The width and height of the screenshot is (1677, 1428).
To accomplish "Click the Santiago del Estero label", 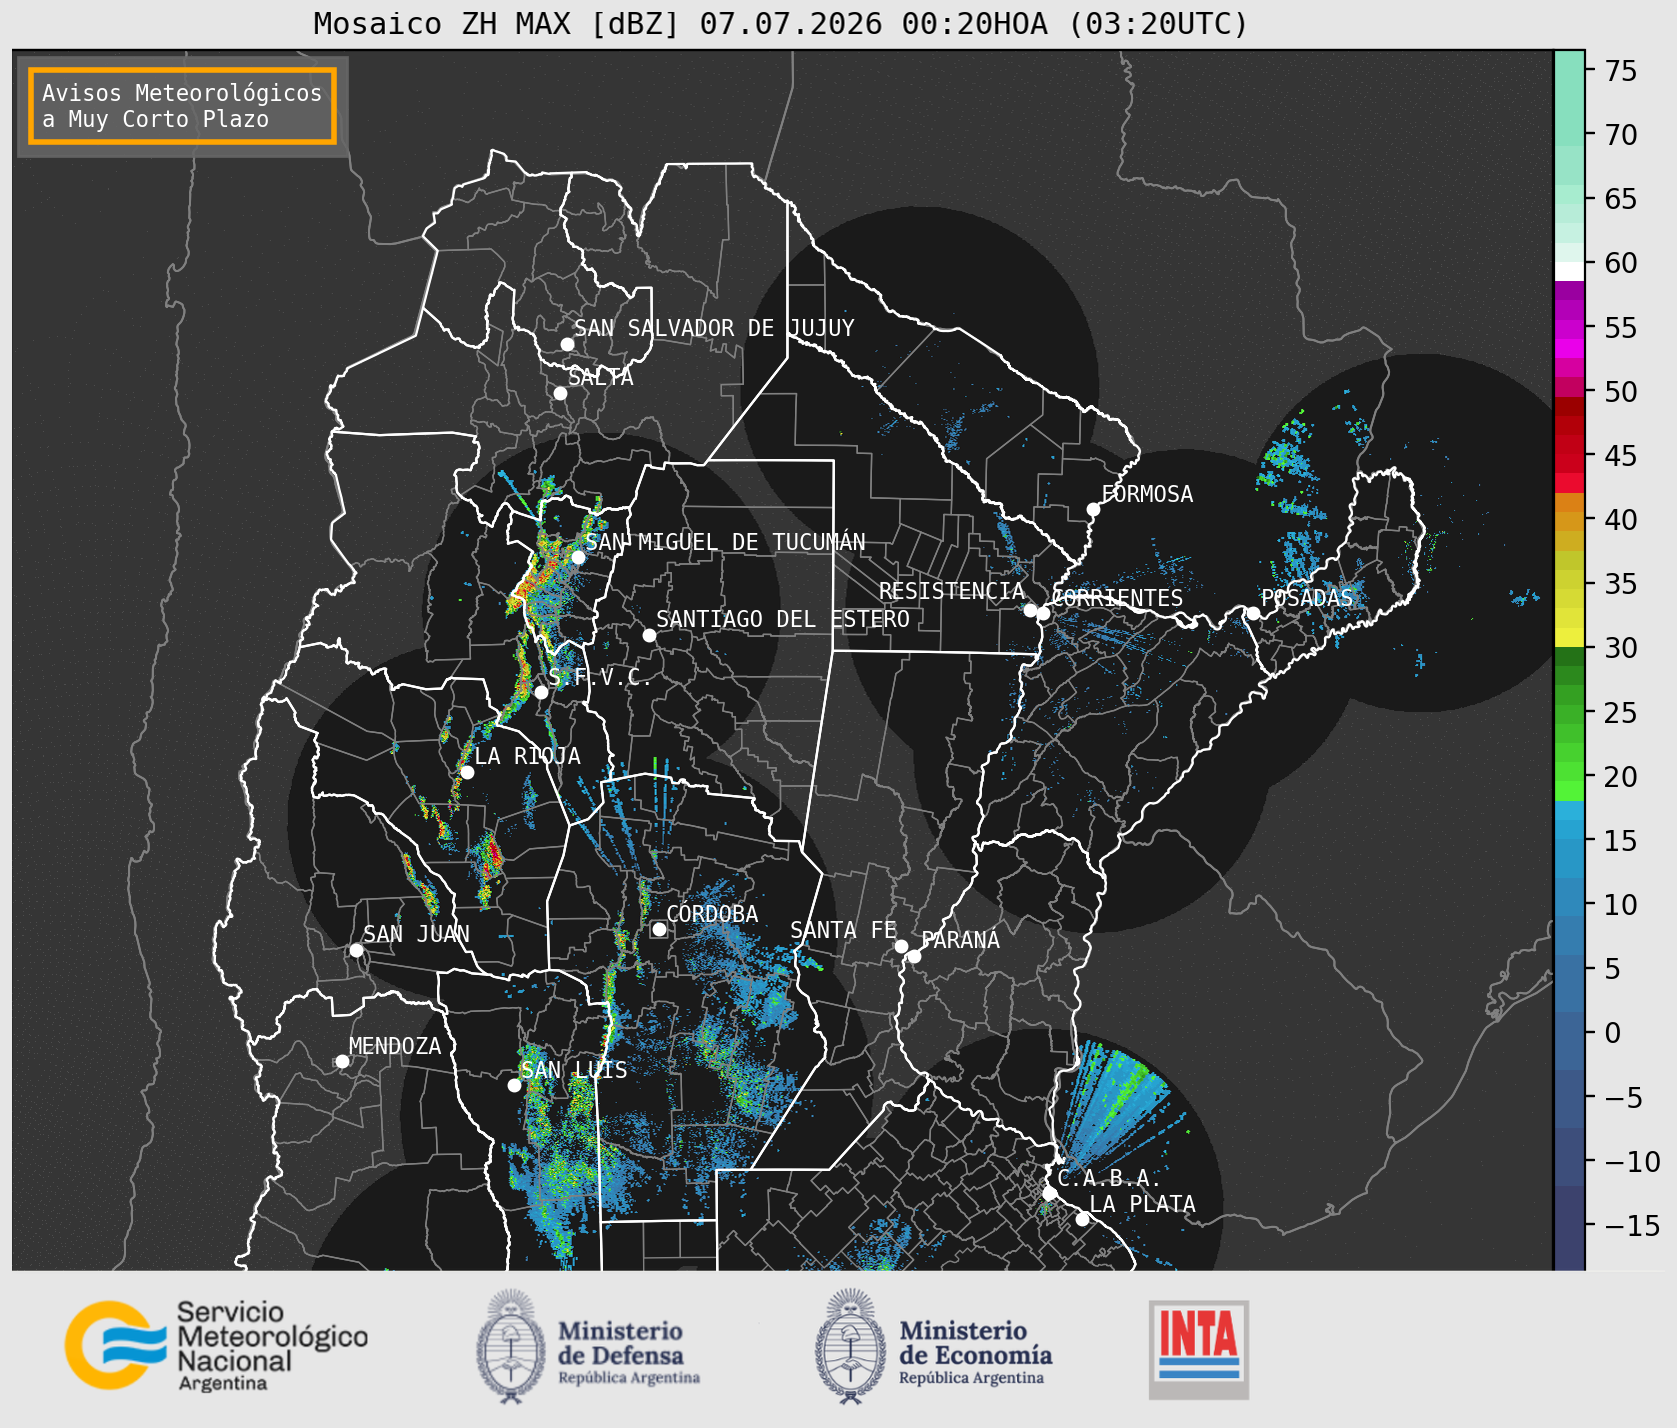I will click(783, 619).
